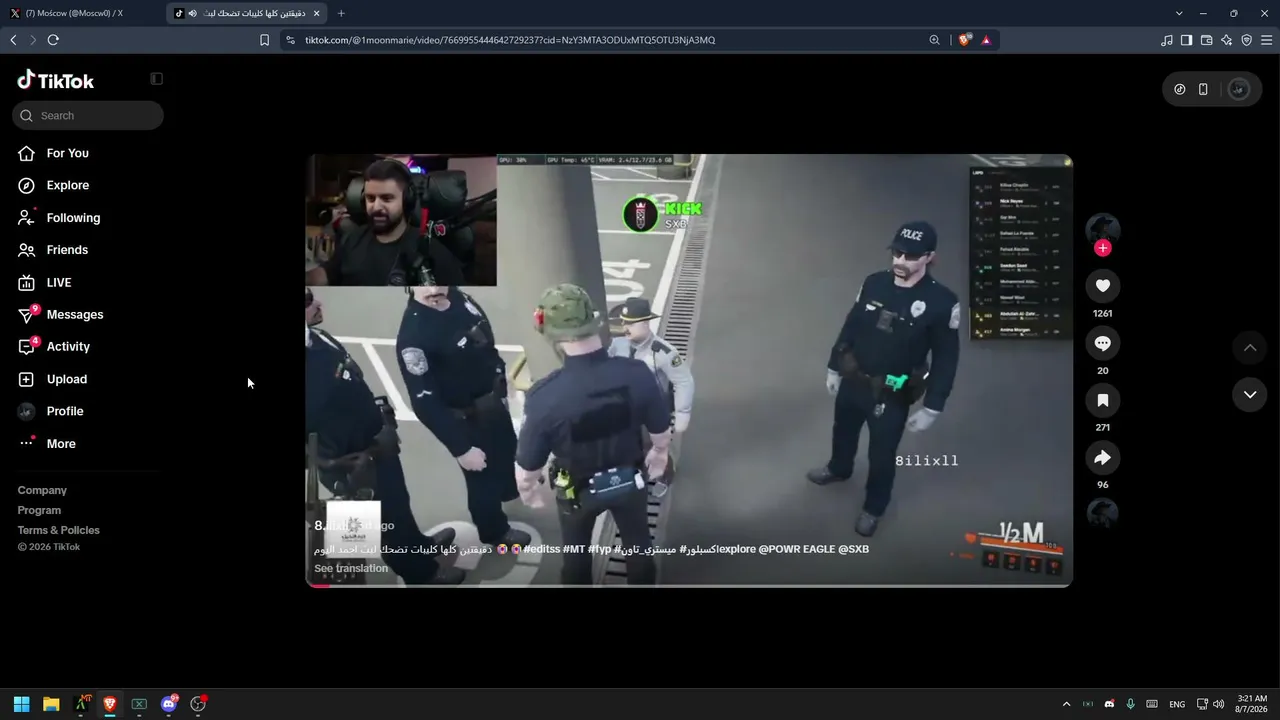This screenshot has width=1280, height=720.
Task: Open the sound disc below the share button
Action: (x=1103, y=514)
